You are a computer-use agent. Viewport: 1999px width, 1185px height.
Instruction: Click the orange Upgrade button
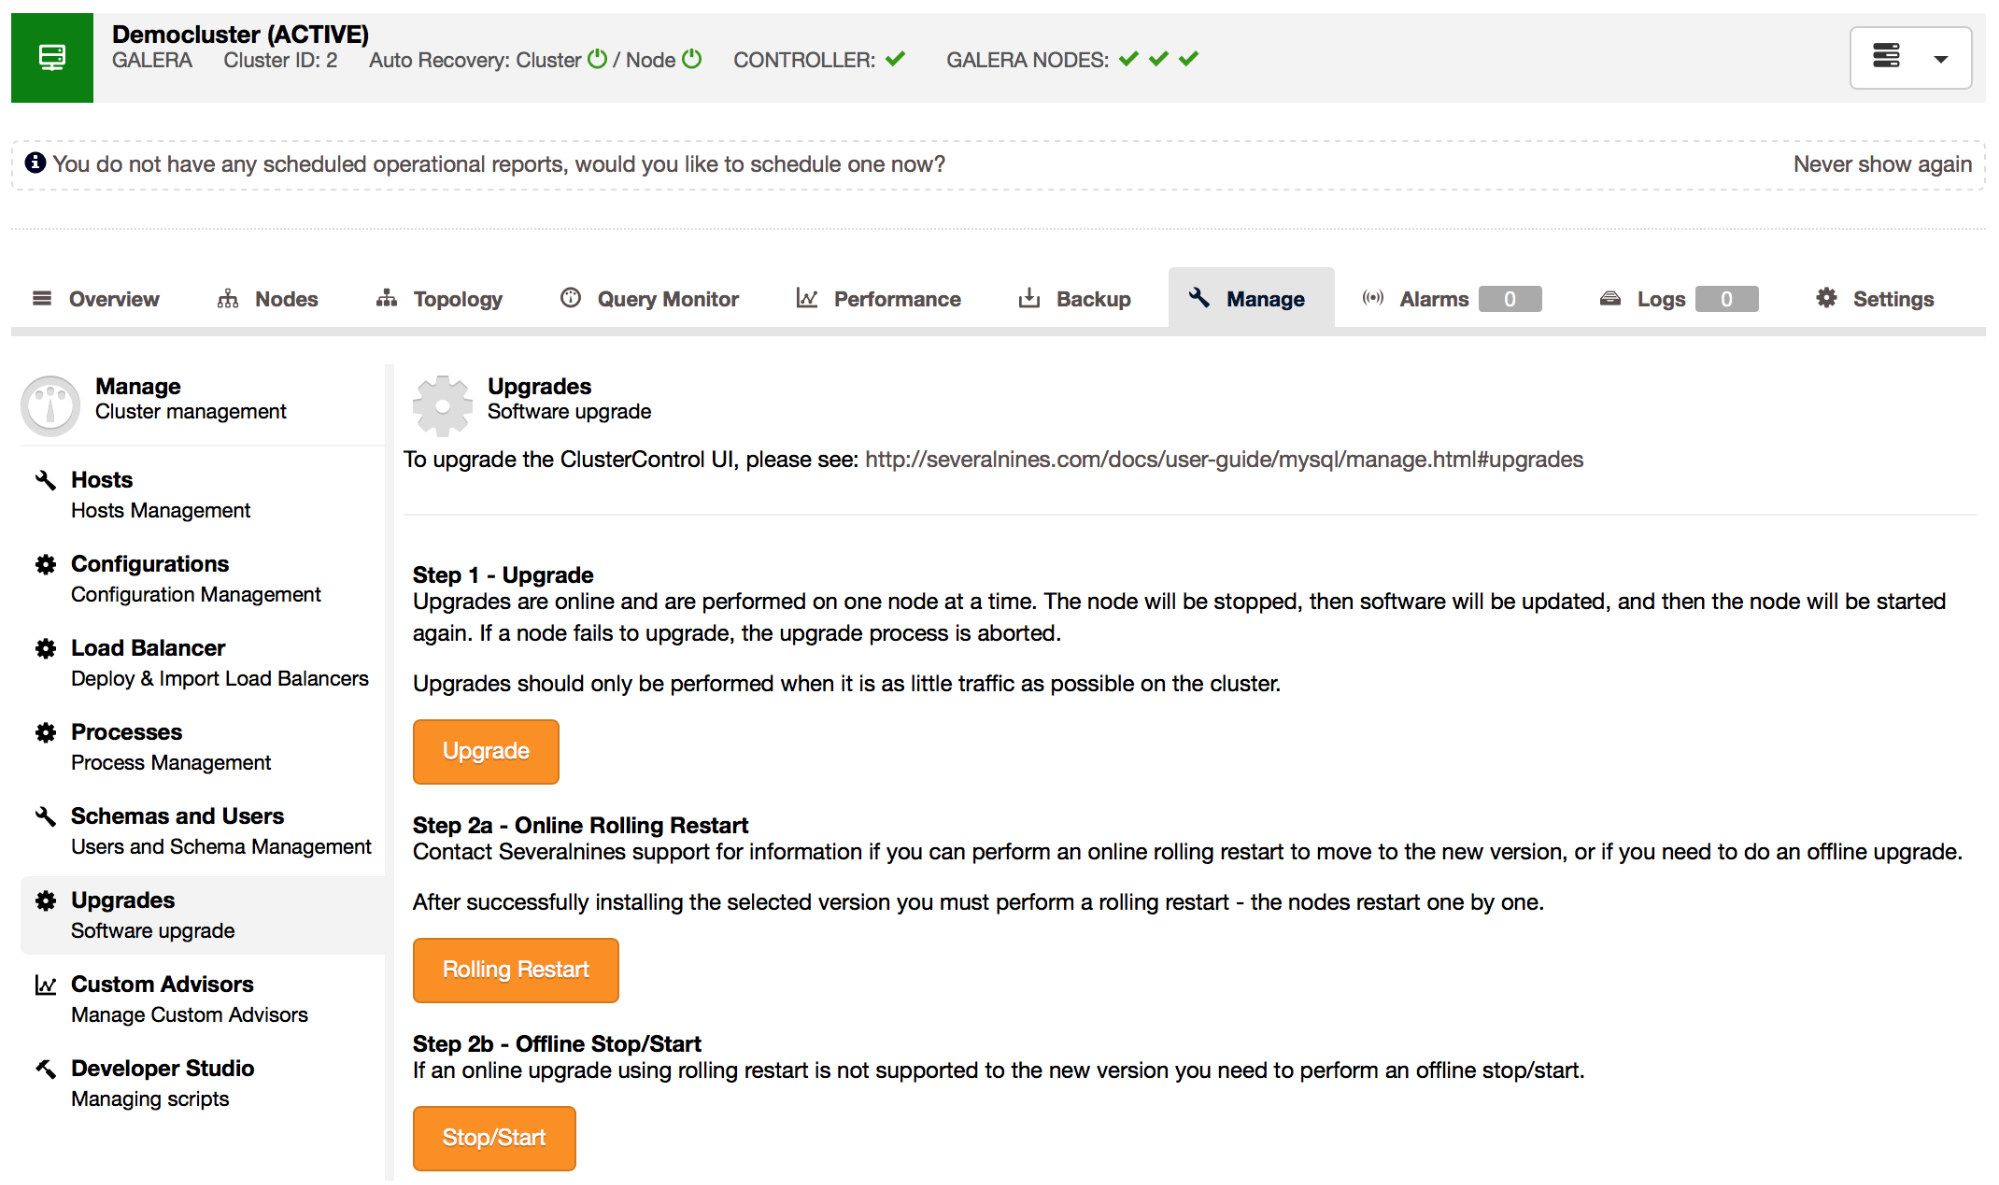[x=486, y=751]
